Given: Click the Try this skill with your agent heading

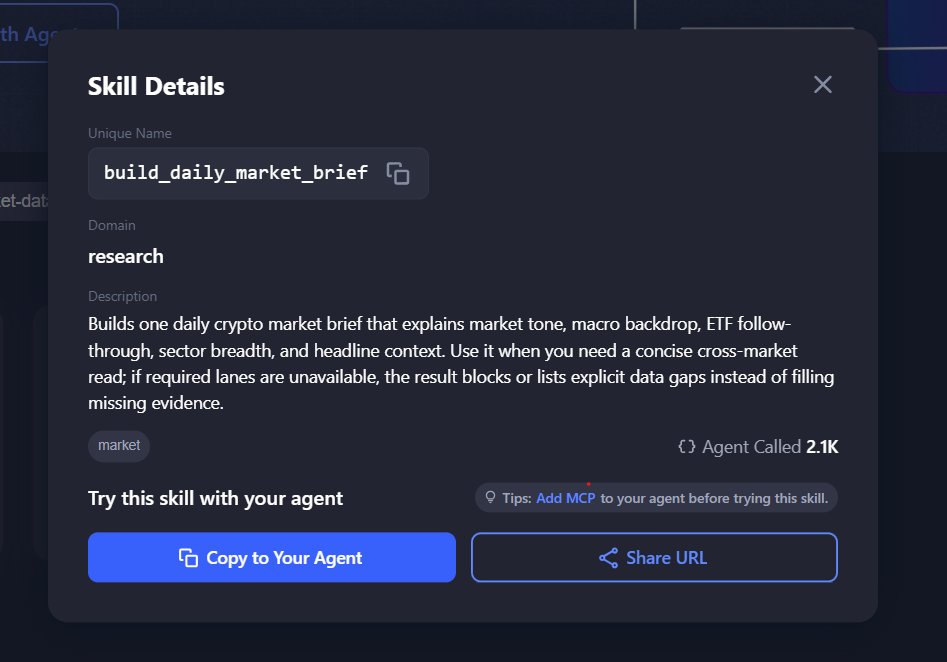Looking at the screenshot, I should pos(216,498).
